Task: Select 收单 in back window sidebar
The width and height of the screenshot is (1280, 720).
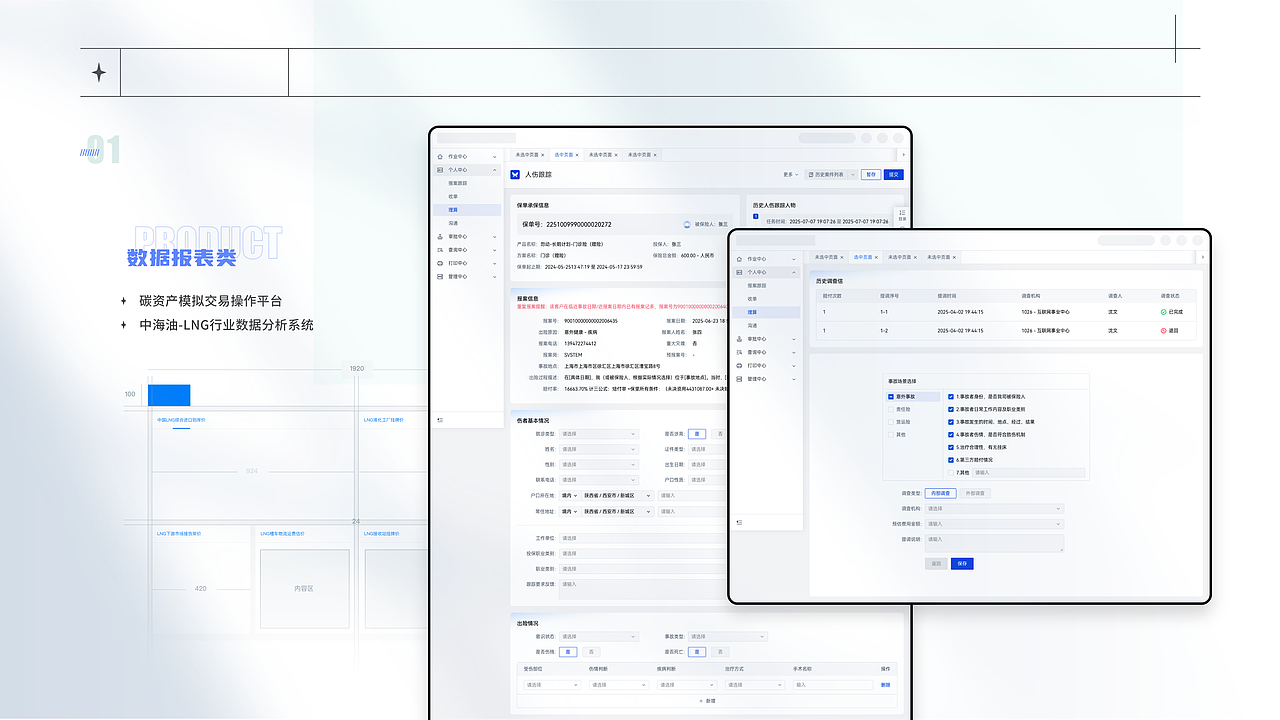Action: click(453, 197)
